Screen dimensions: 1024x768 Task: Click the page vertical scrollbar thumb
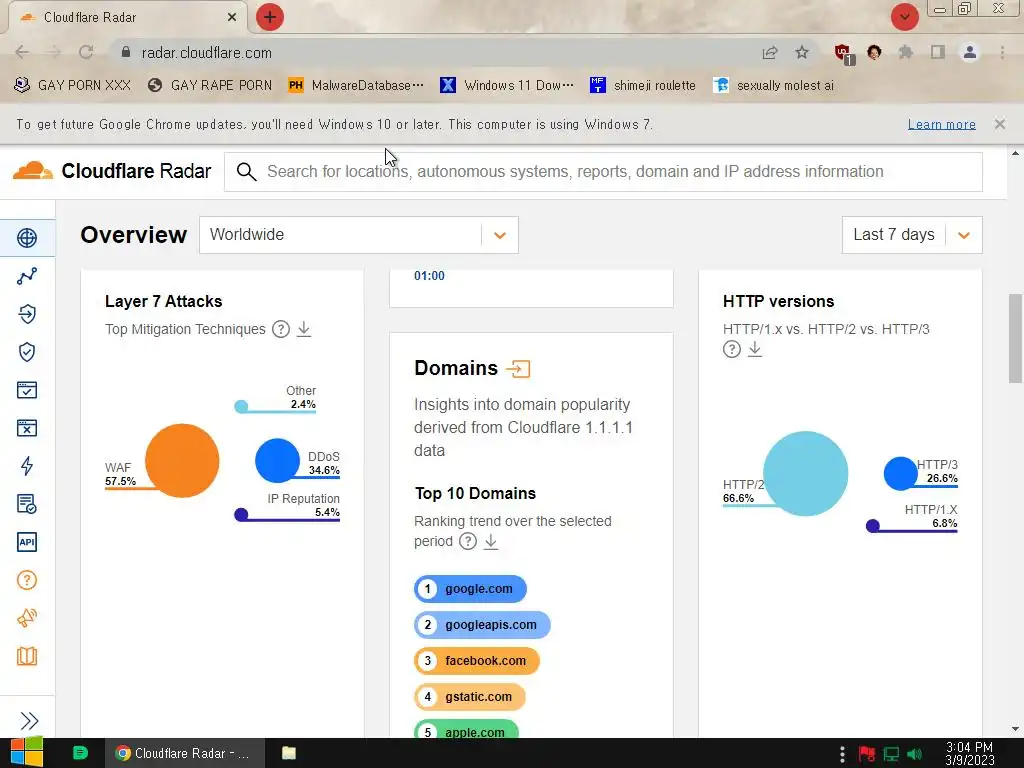(1015, 338)
